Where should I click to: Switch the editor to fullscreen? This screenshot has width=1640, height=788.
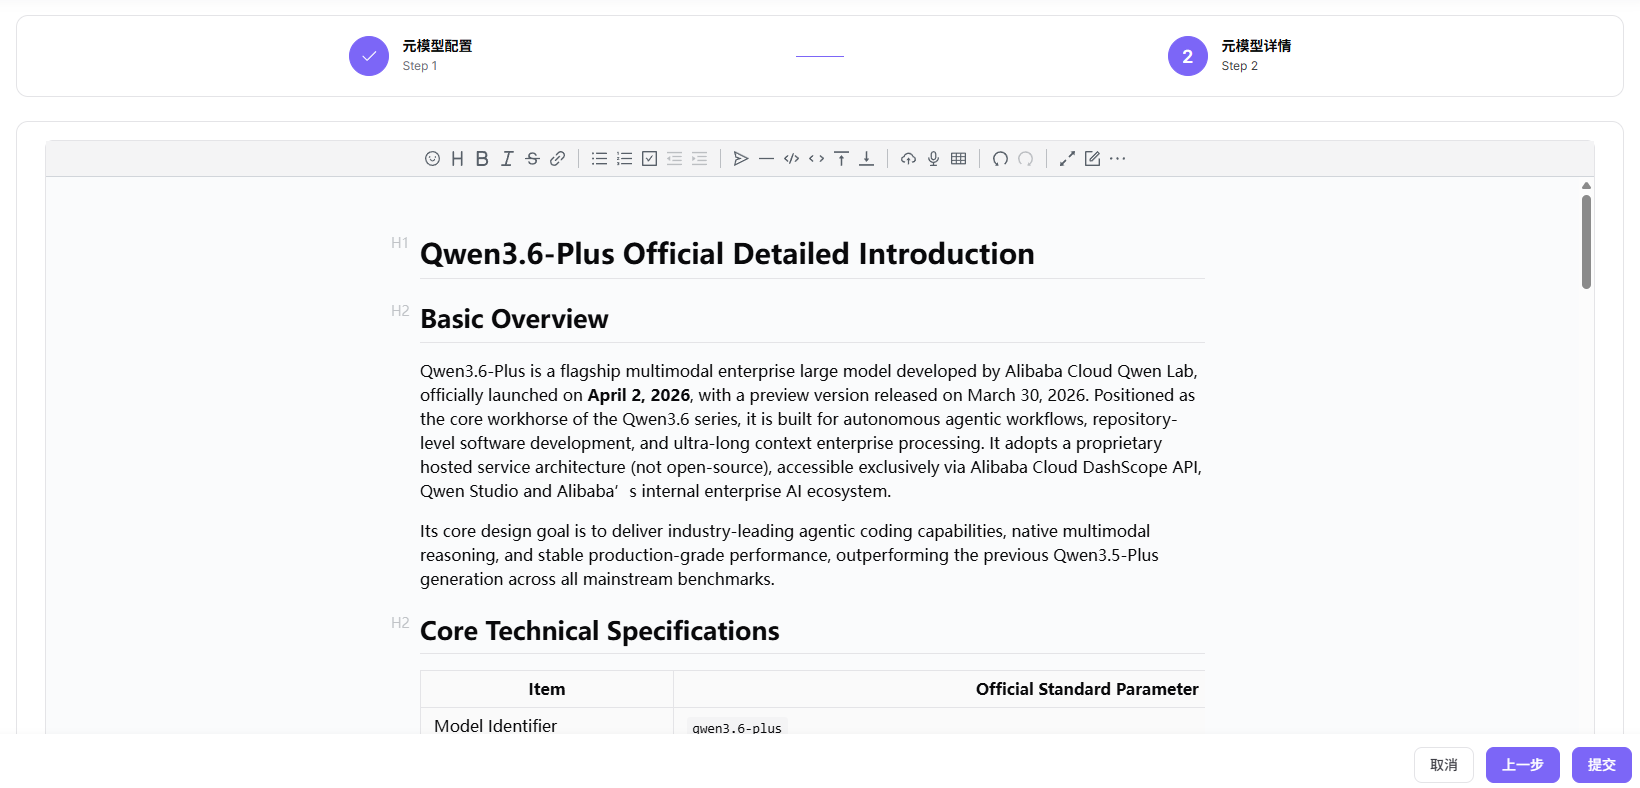1067,159
